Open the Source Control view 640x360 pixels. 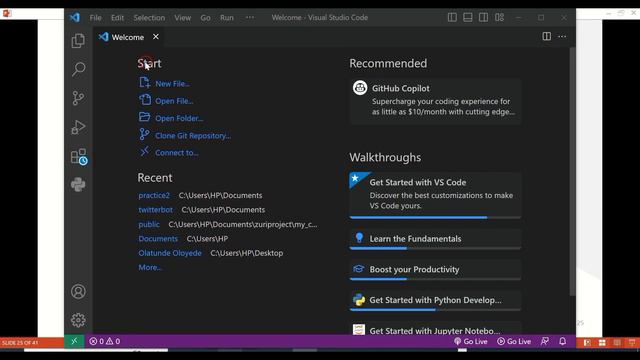[78, 98]
